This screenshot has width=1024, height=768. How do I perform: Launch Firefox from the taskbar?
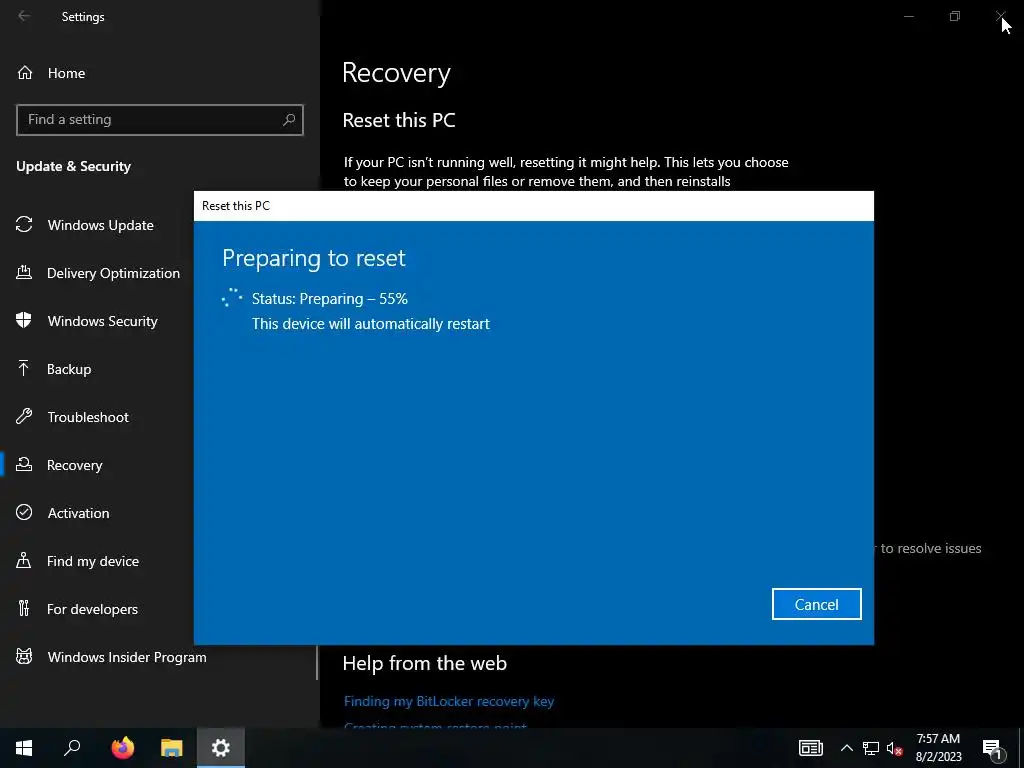(122, 748)
